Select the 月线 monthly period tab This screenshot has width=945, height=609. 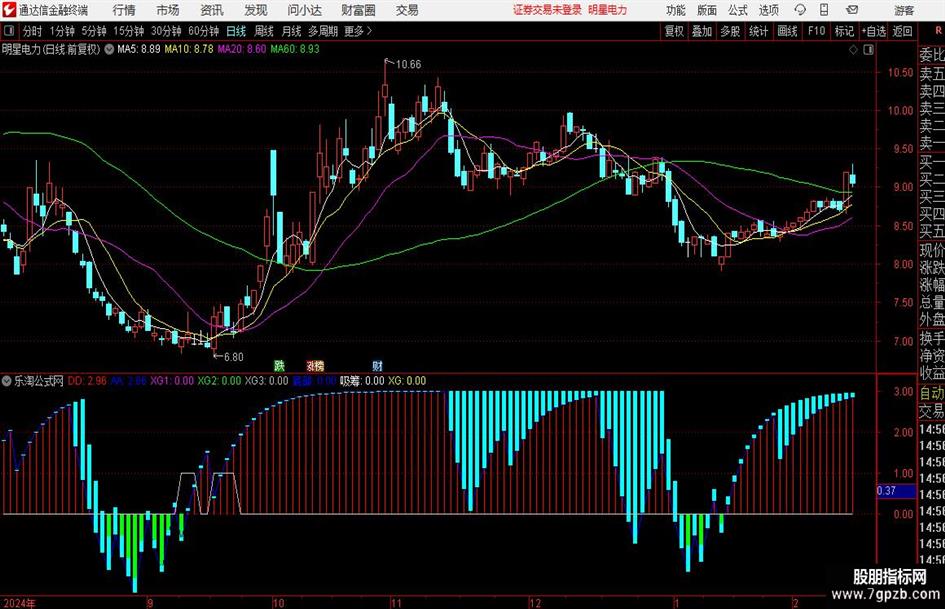292,31
